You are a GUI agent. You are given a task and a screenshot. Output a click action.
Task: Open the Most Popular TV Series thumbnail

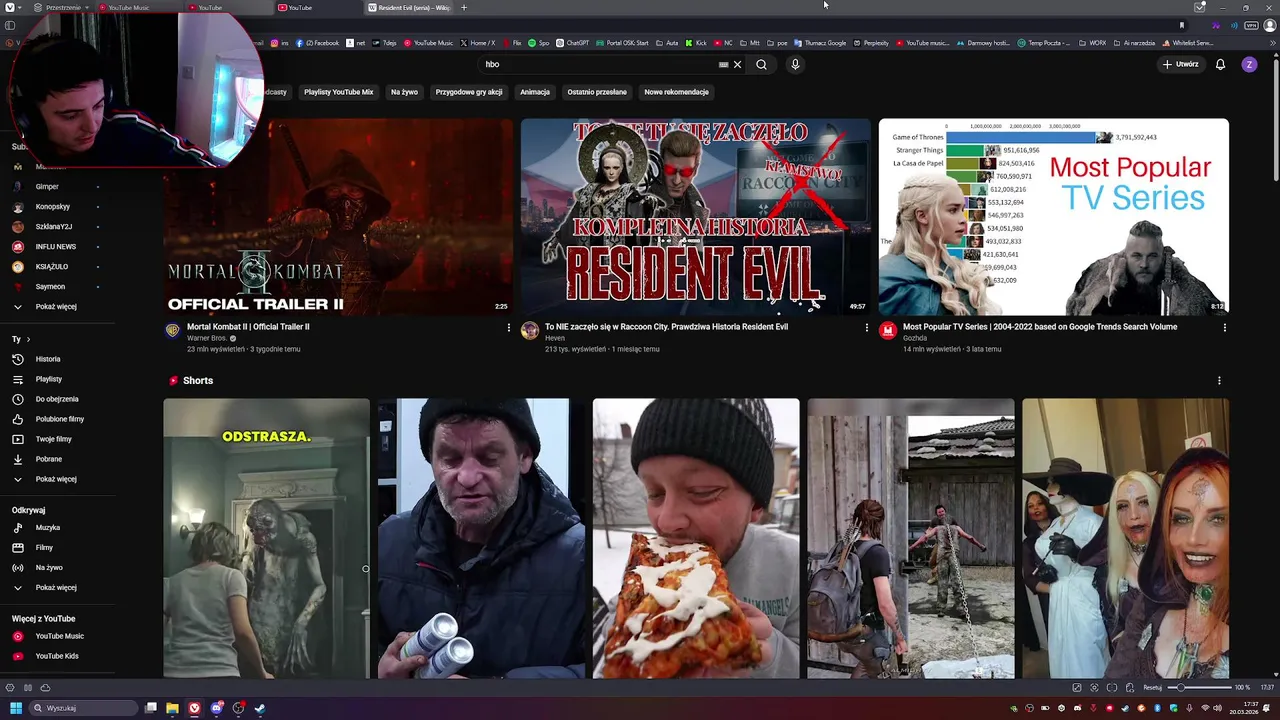point(1054,217)
